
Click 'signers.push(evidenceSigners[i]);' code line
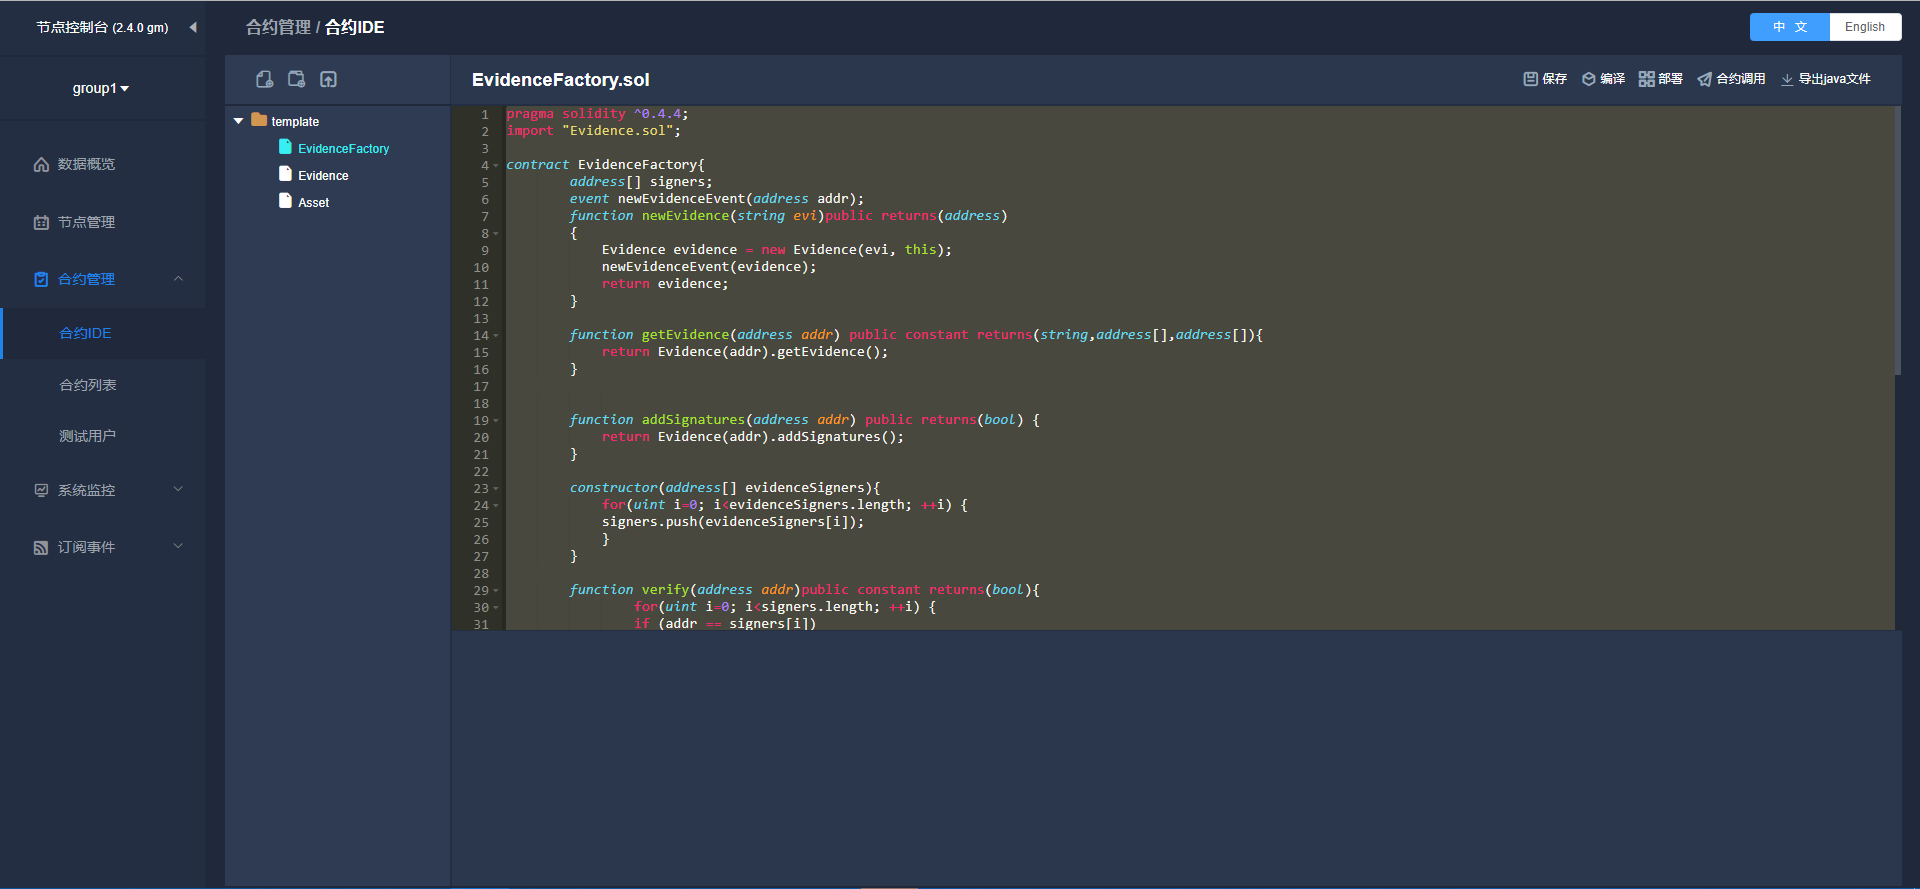(733, 522)
